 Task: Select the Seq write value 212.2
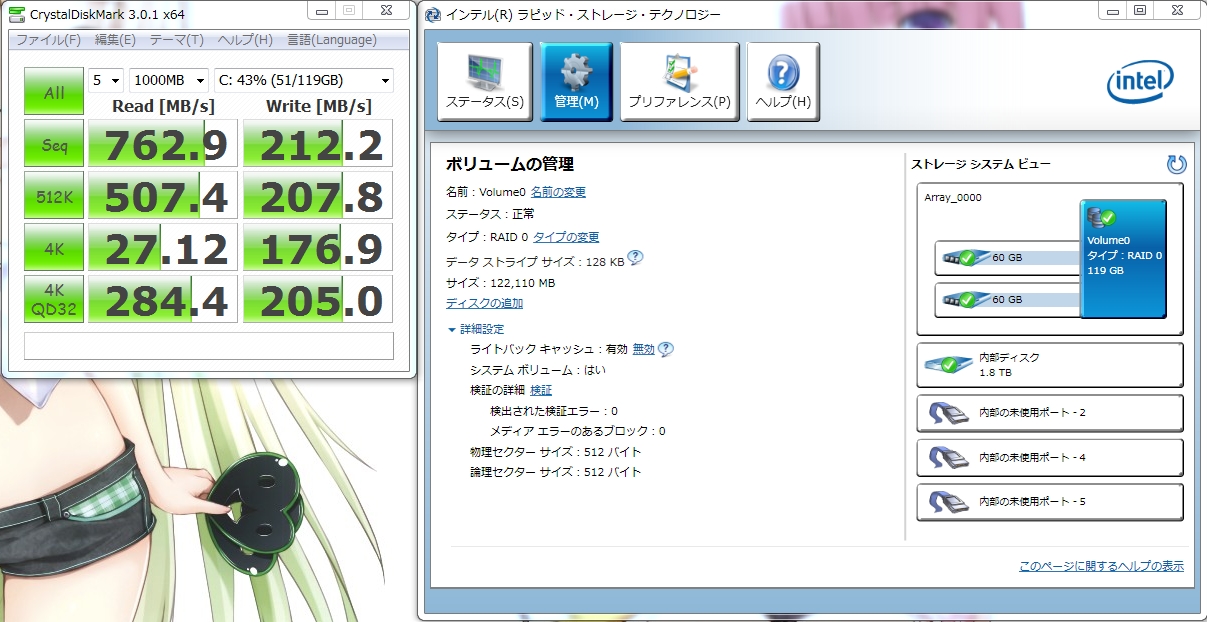(x=318, y=144)
